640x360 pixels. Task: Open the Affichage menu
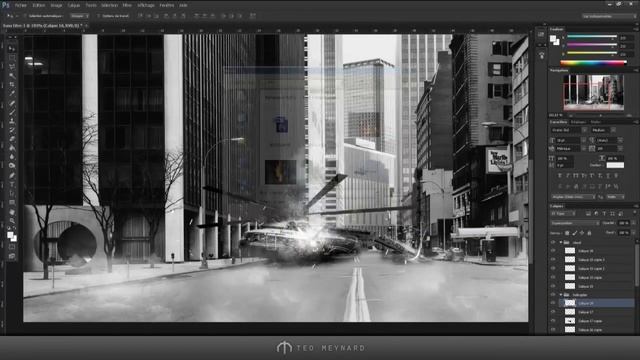(x=146, y=5)
